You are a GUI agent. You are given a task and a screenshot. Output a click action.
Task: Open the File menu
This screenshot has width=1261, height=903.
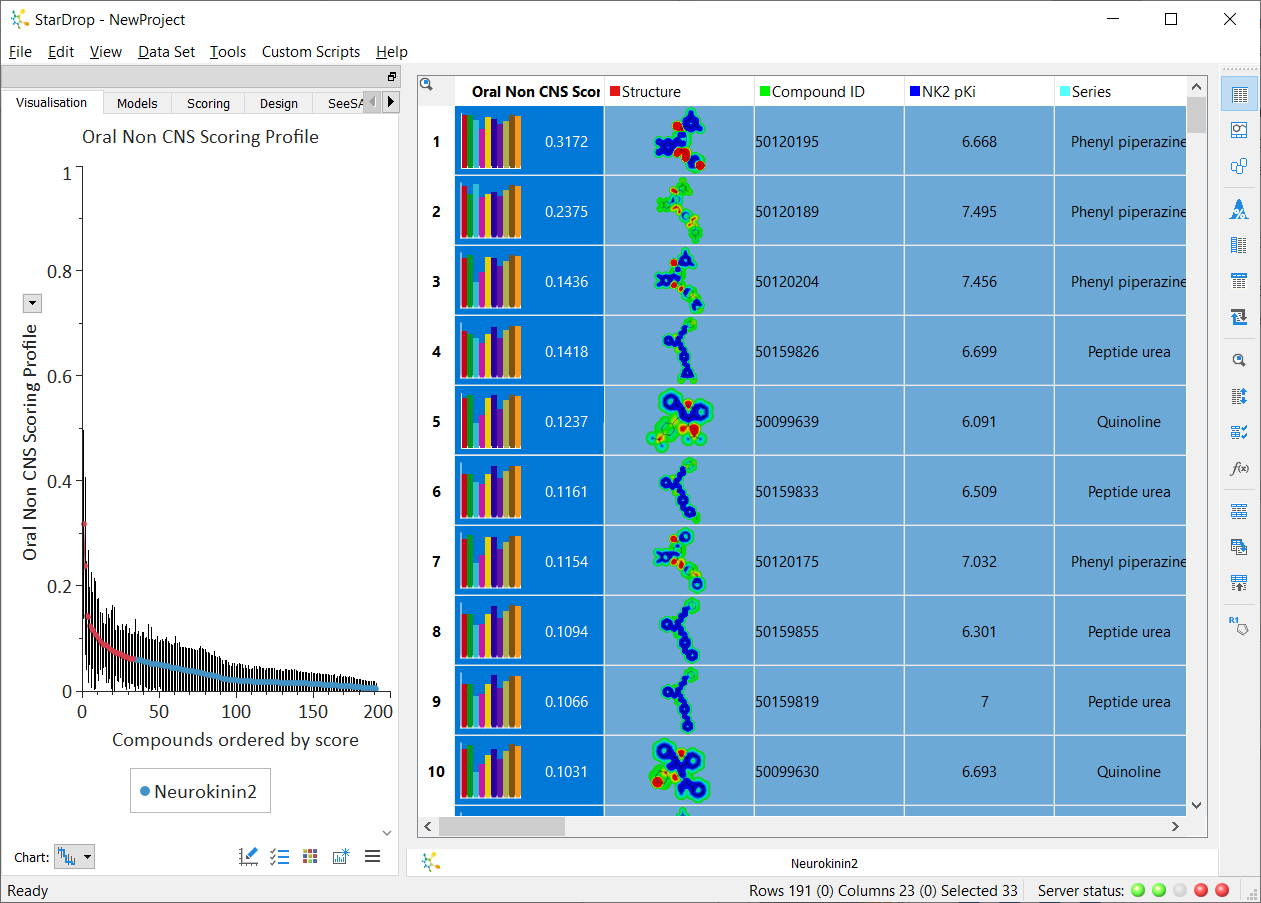click(x=20, y=52)
